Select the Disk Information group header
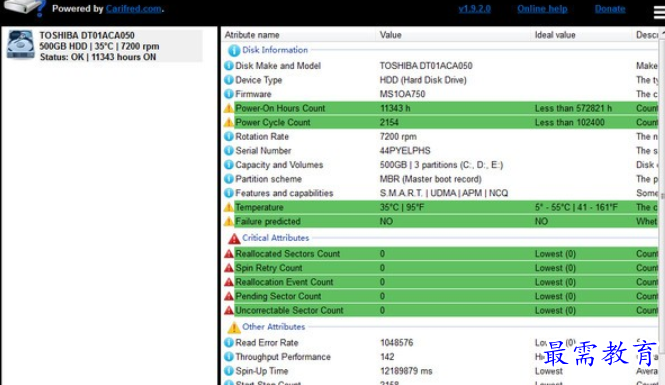The width and height of the screenshot is (665, 385). coord(275,50)
